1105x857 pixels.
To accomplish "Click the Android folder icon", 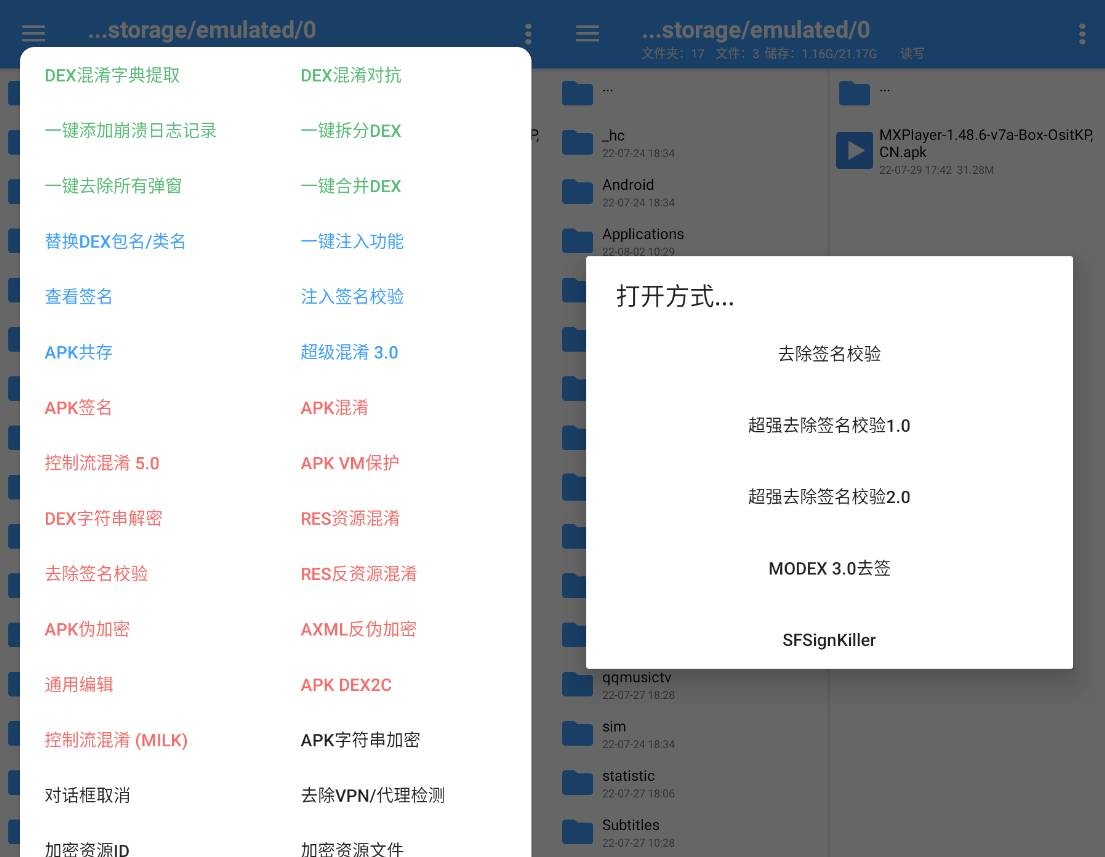I will tap(577, 192).
